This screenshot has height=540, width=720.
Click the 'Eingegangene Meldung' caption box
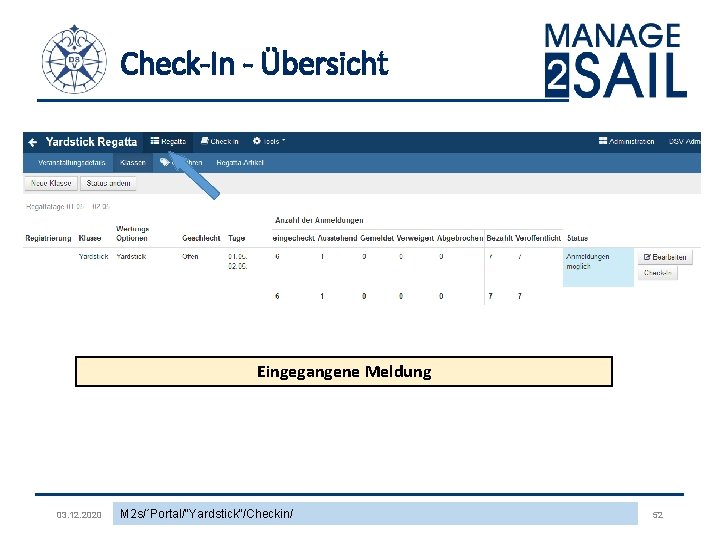click(344, 371)
